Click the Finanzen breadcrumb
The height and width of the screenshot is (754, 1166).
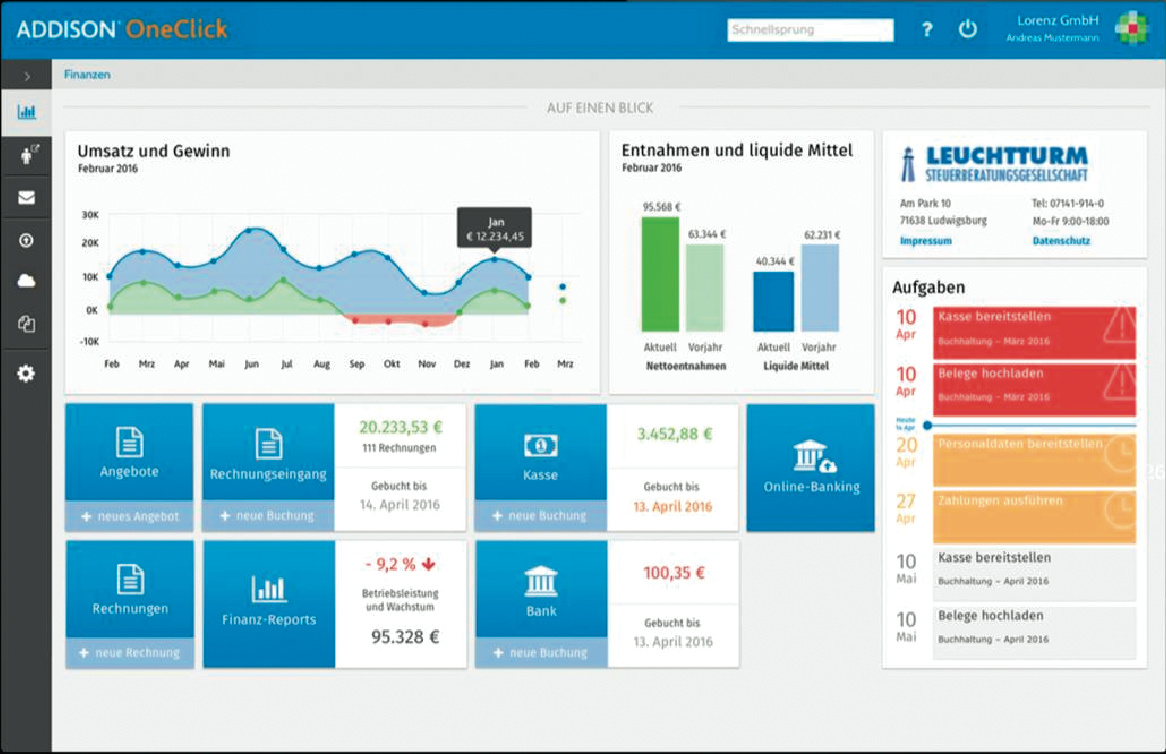(87, 75)
